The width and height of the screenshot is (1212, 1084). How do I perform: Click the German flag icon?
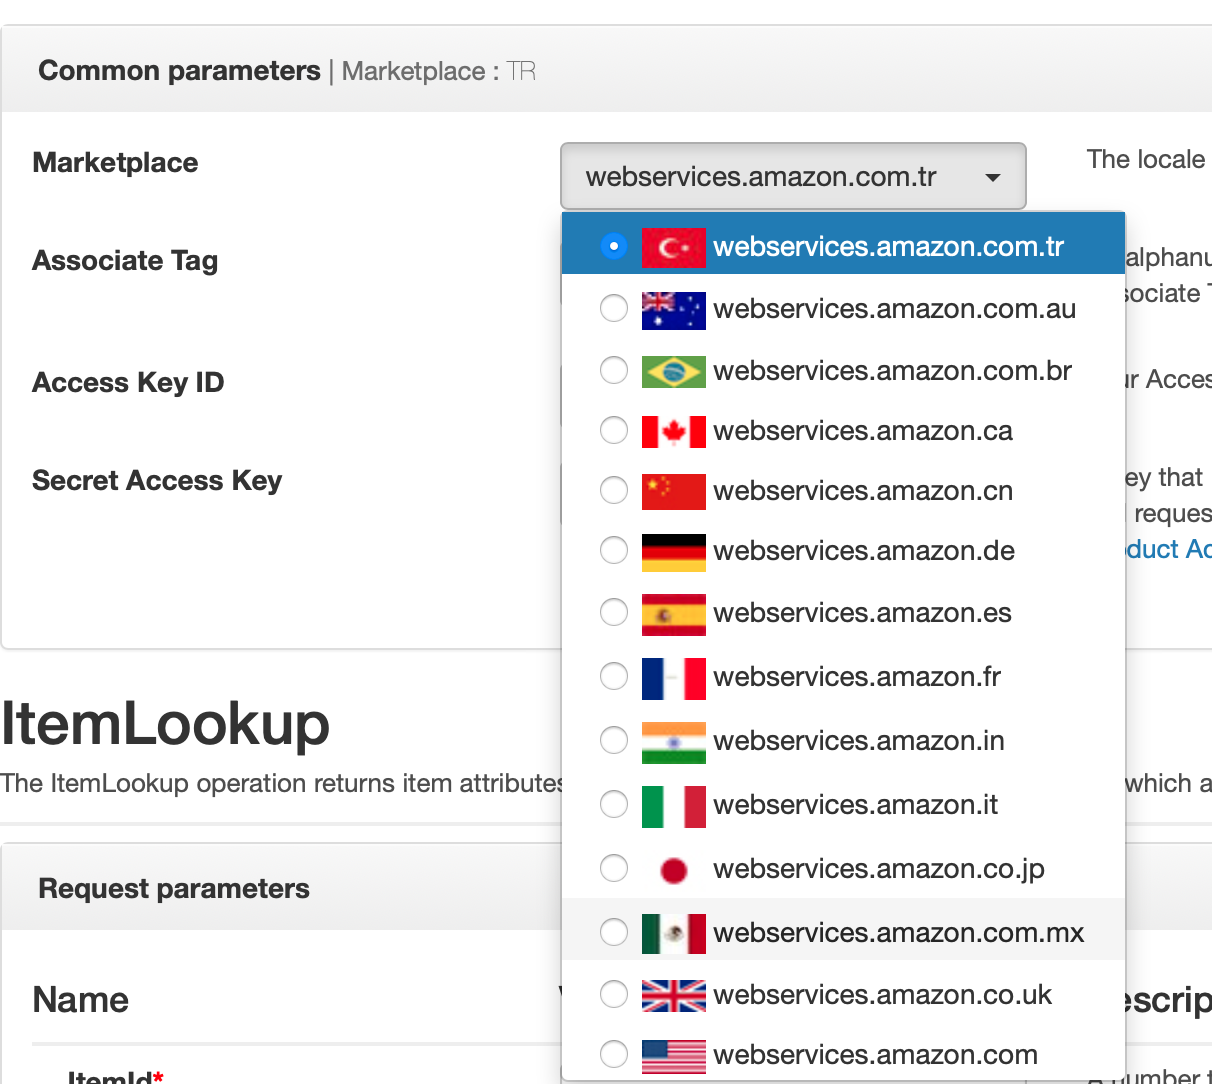672,551
